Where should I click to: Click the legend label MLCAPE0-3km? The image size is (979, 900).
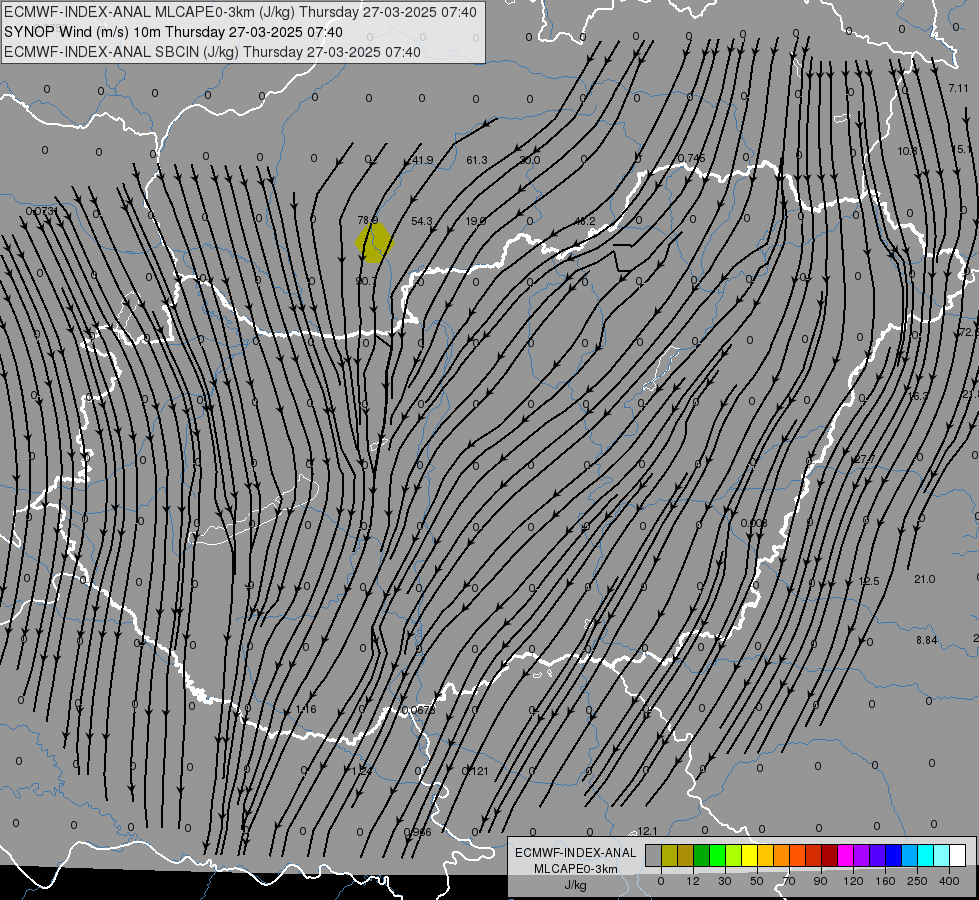(575, 869)
